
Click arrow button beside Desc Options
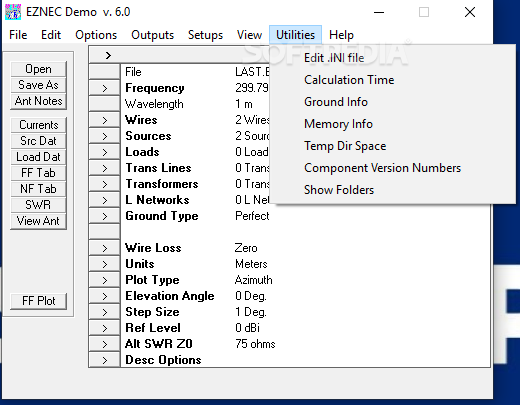pyautogui.click(x=105, y=360)
